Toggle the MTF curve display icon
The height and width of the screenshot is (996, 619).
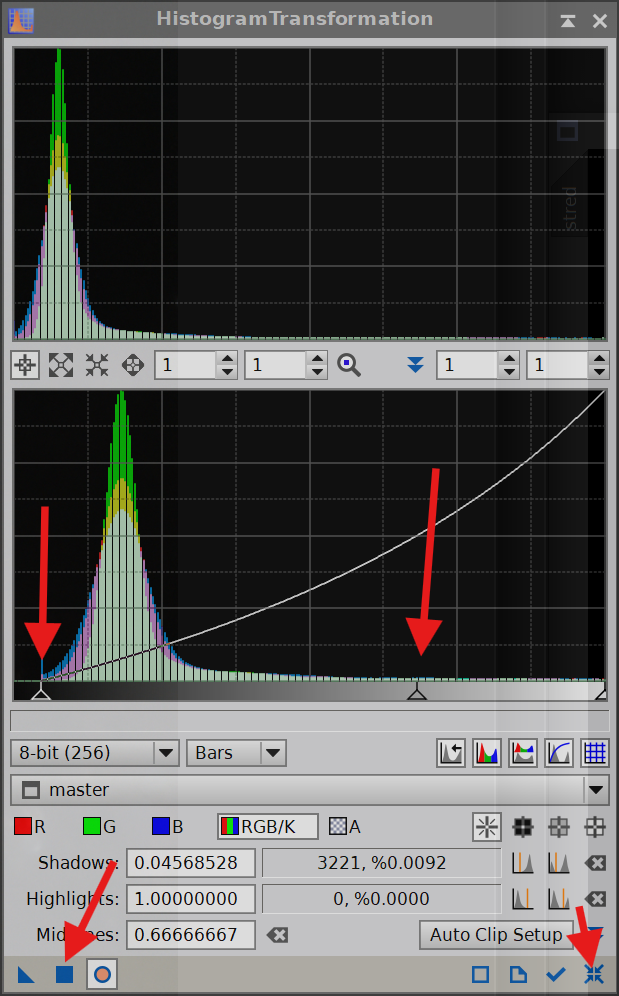tap(559, 752)
